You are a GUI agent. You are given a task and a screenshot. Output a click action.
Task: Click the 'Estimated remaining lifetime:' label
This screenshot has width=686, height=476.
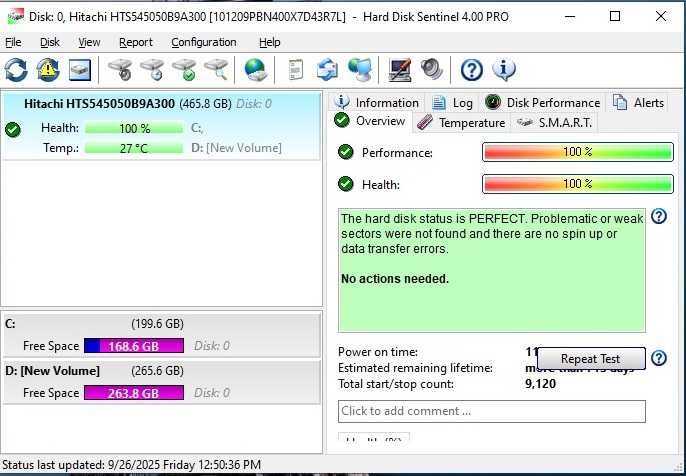point(415,368)
